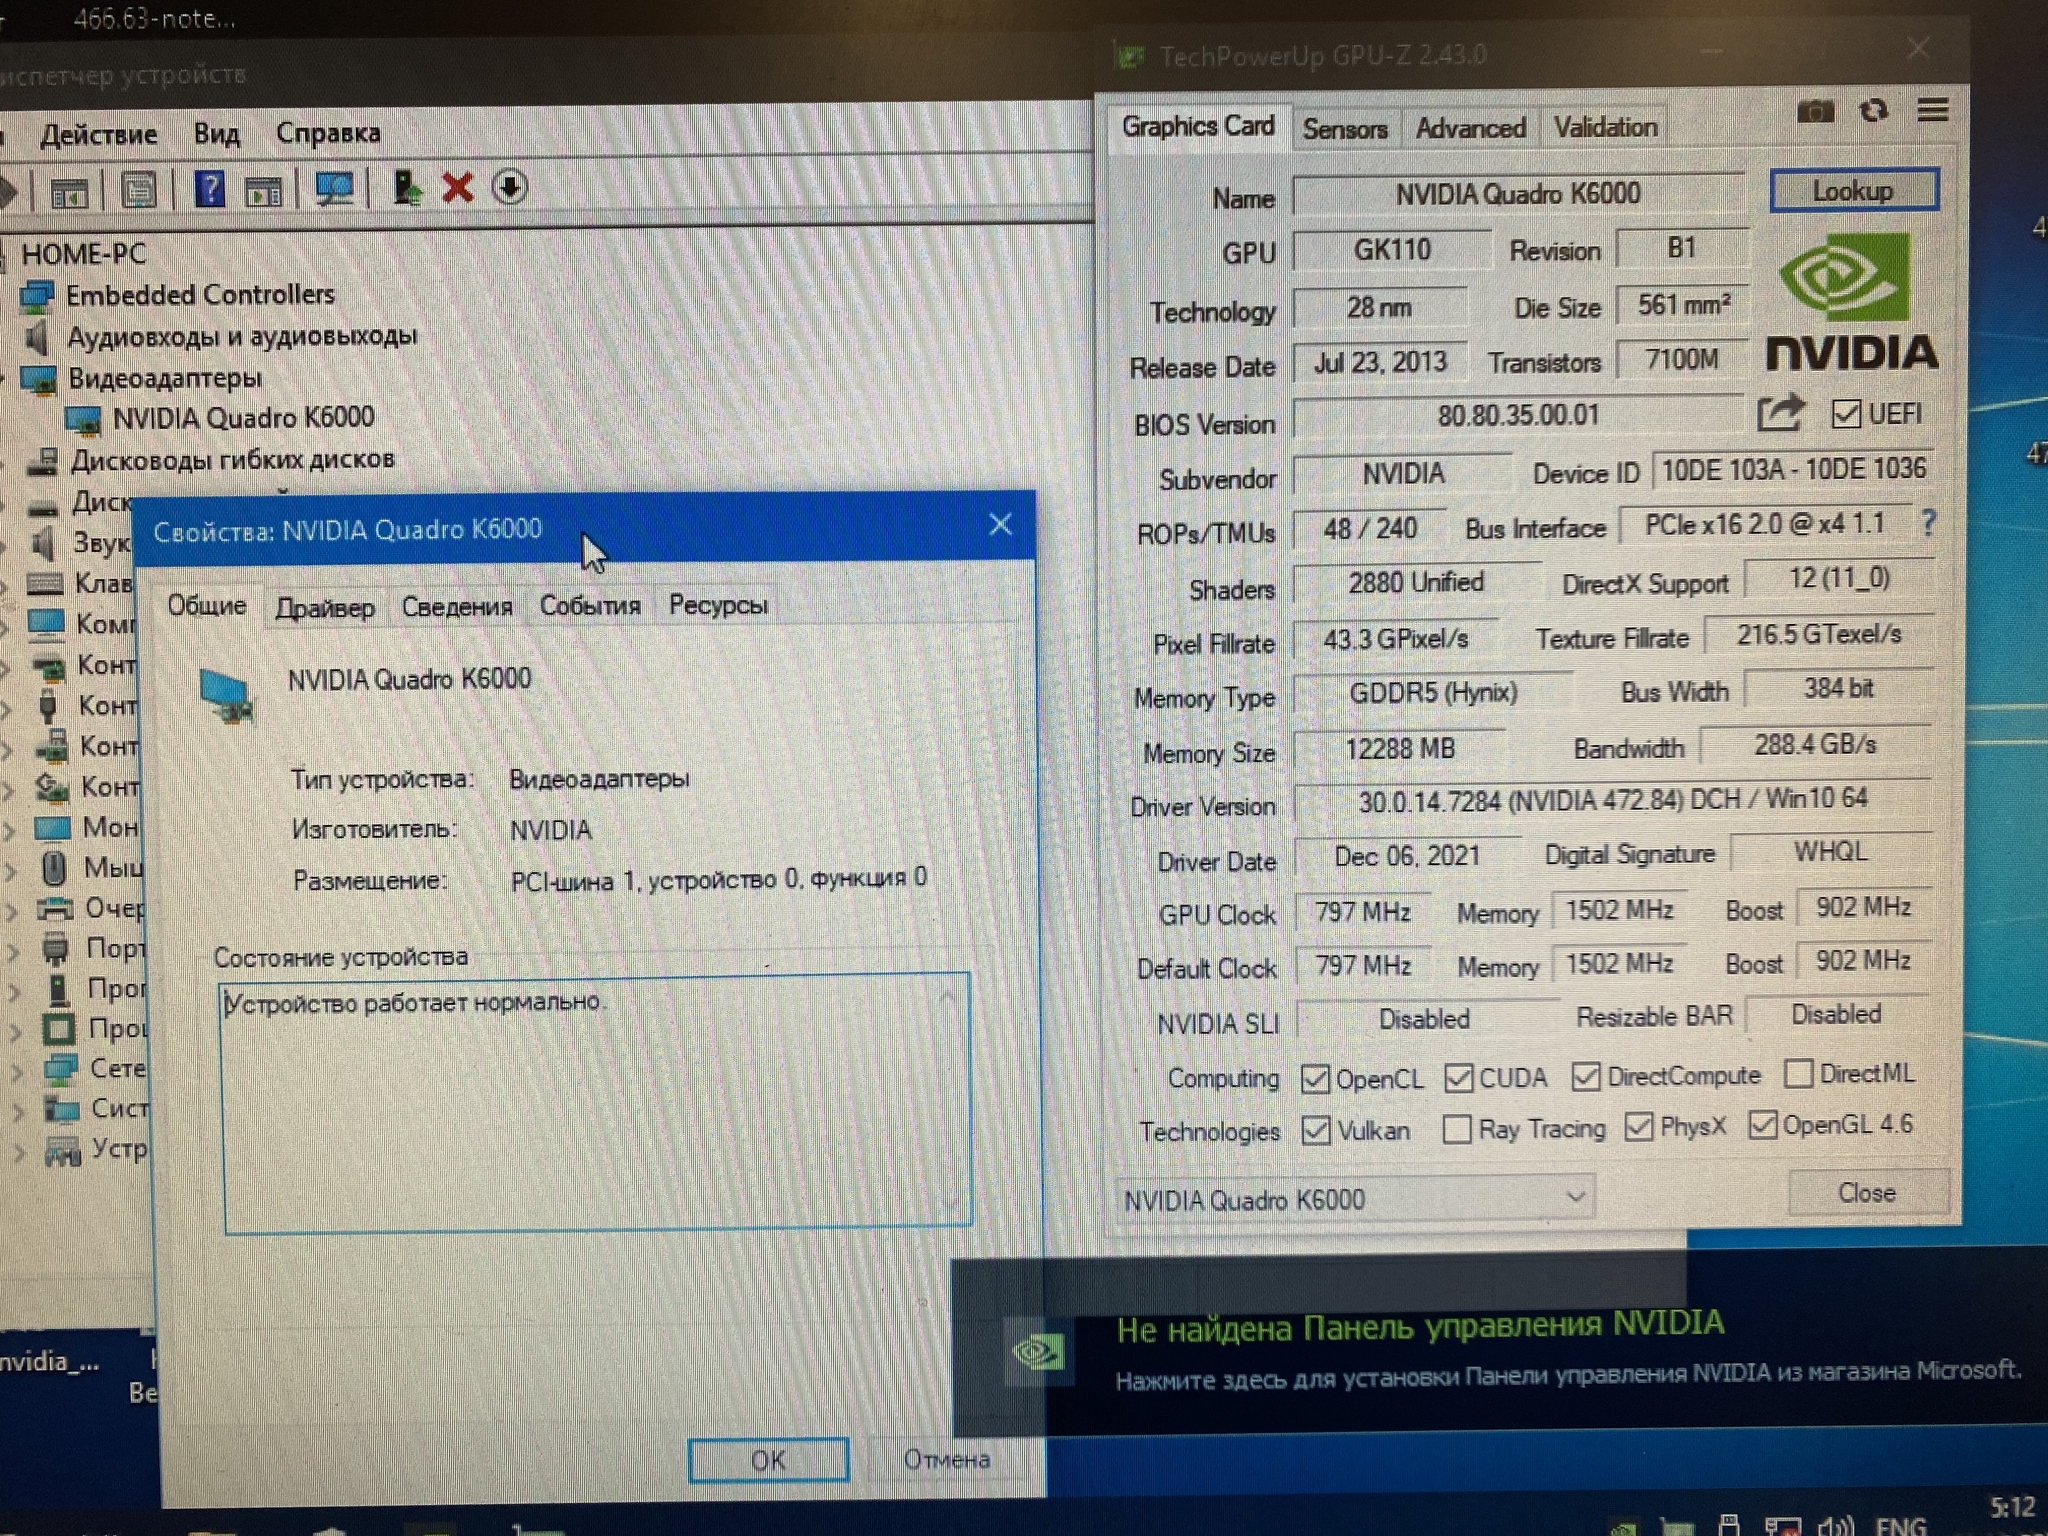This screenshot has height=1536, width=2048.
Task: Click the Bus Interface question mark icon
Action: (1928, 522)
